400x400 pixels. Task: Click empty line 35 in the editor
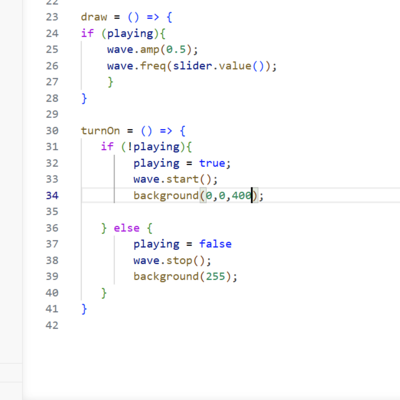[240, 212]
